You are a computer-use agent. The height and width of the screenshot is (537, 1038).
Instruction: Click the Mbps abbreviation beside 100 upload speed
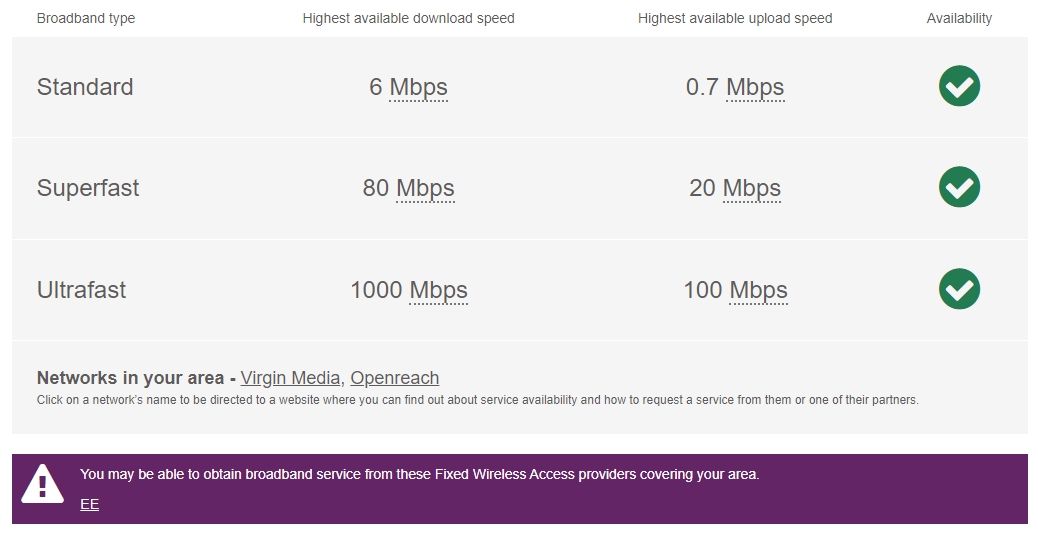point(758,290)
